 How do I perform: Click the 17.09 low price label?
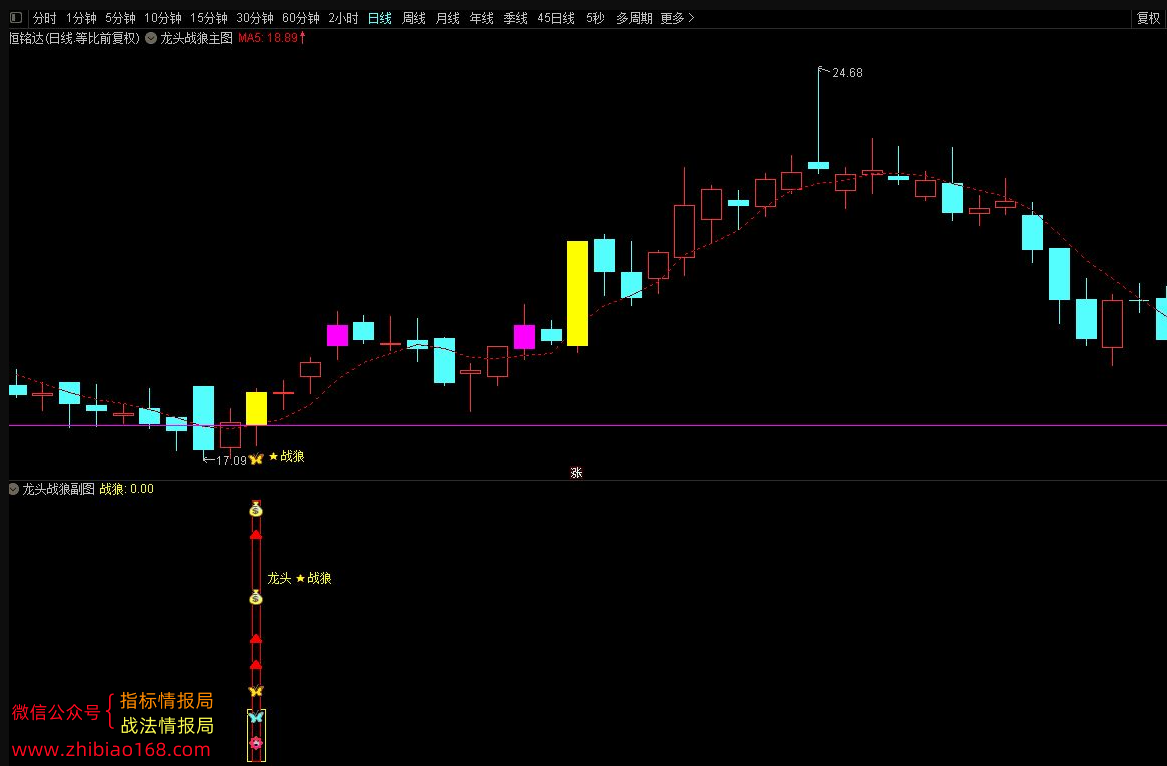[231, 460]
